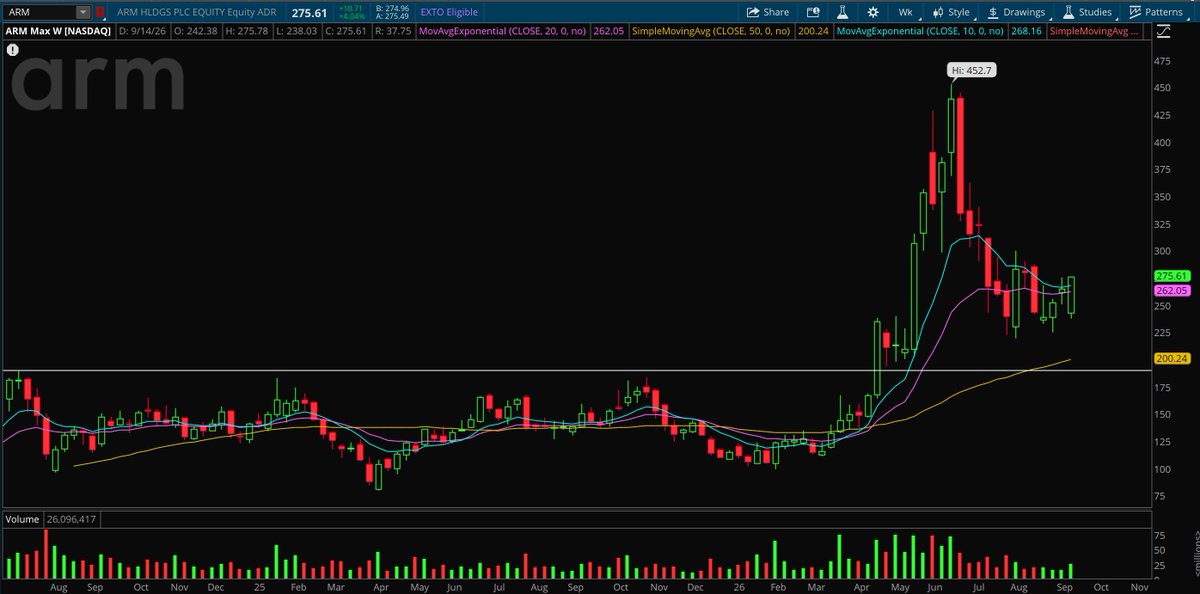This screenshot has width=1200, height=594.
Task: Click the Share button
Action: click(767, 12)
